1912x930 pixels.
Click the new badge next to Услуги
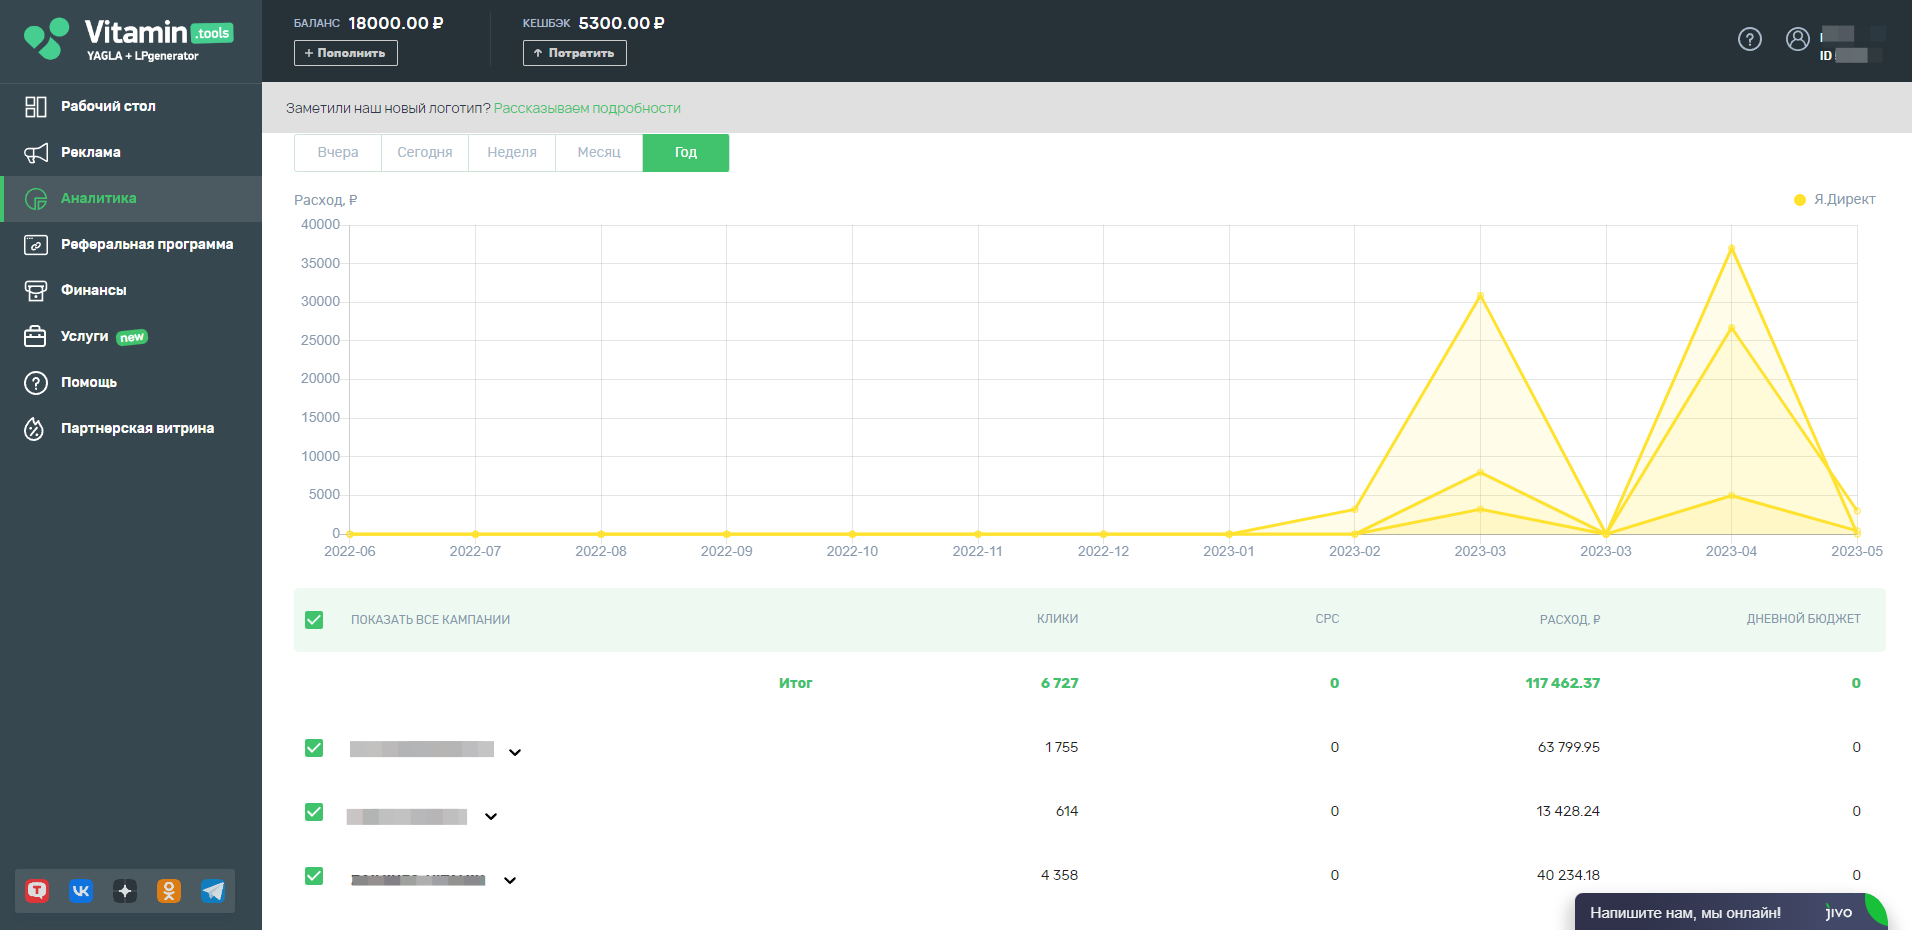point(132,338)
